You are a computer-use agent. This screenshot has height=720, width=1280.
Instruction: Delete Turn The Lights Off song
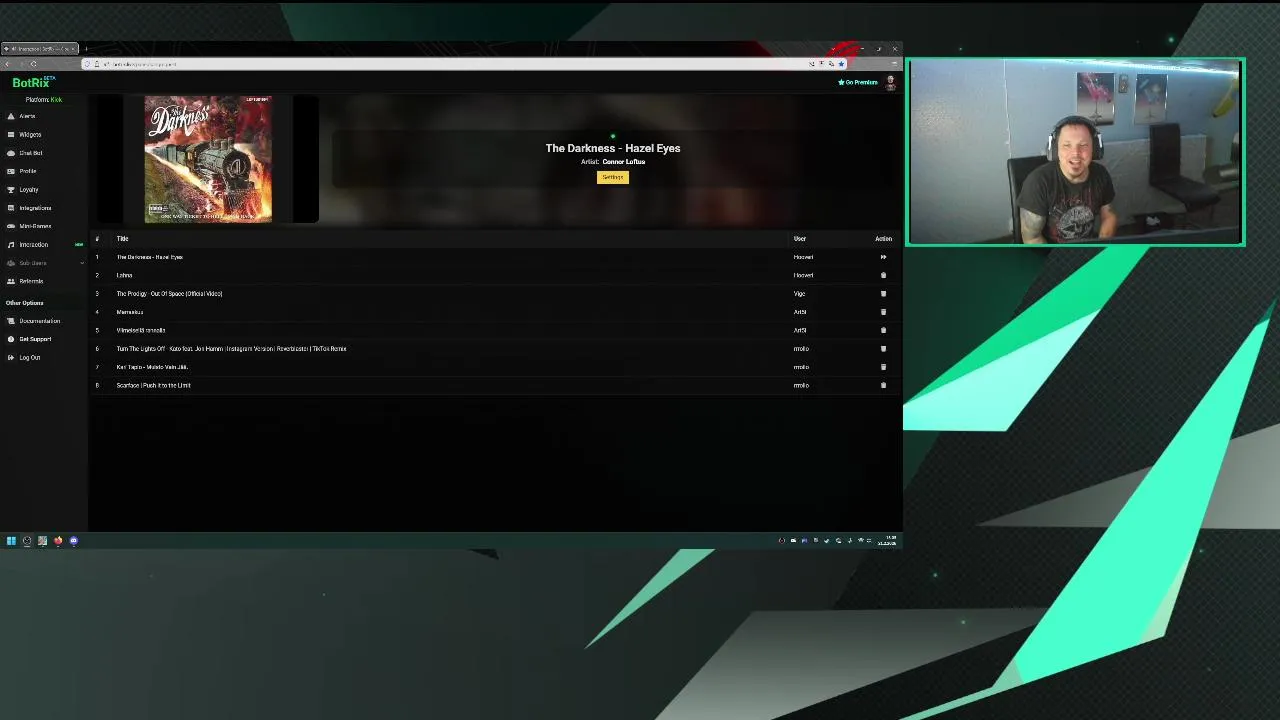[x=883, y=349]
